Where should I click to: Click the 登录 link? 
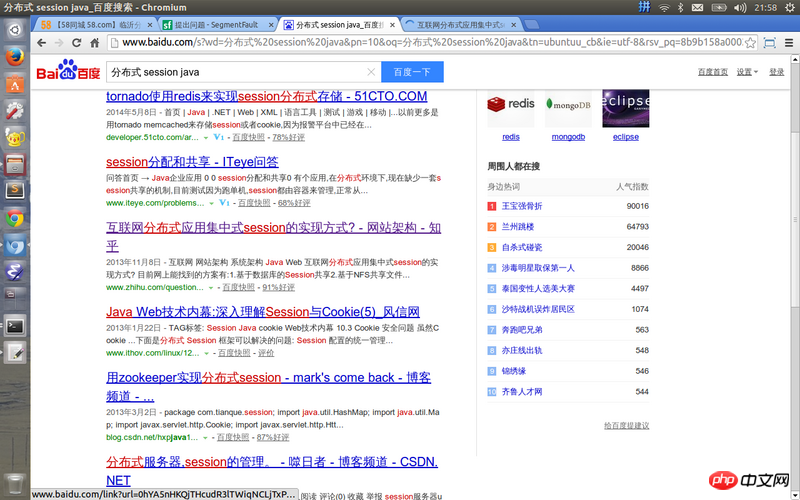[777, 72]
